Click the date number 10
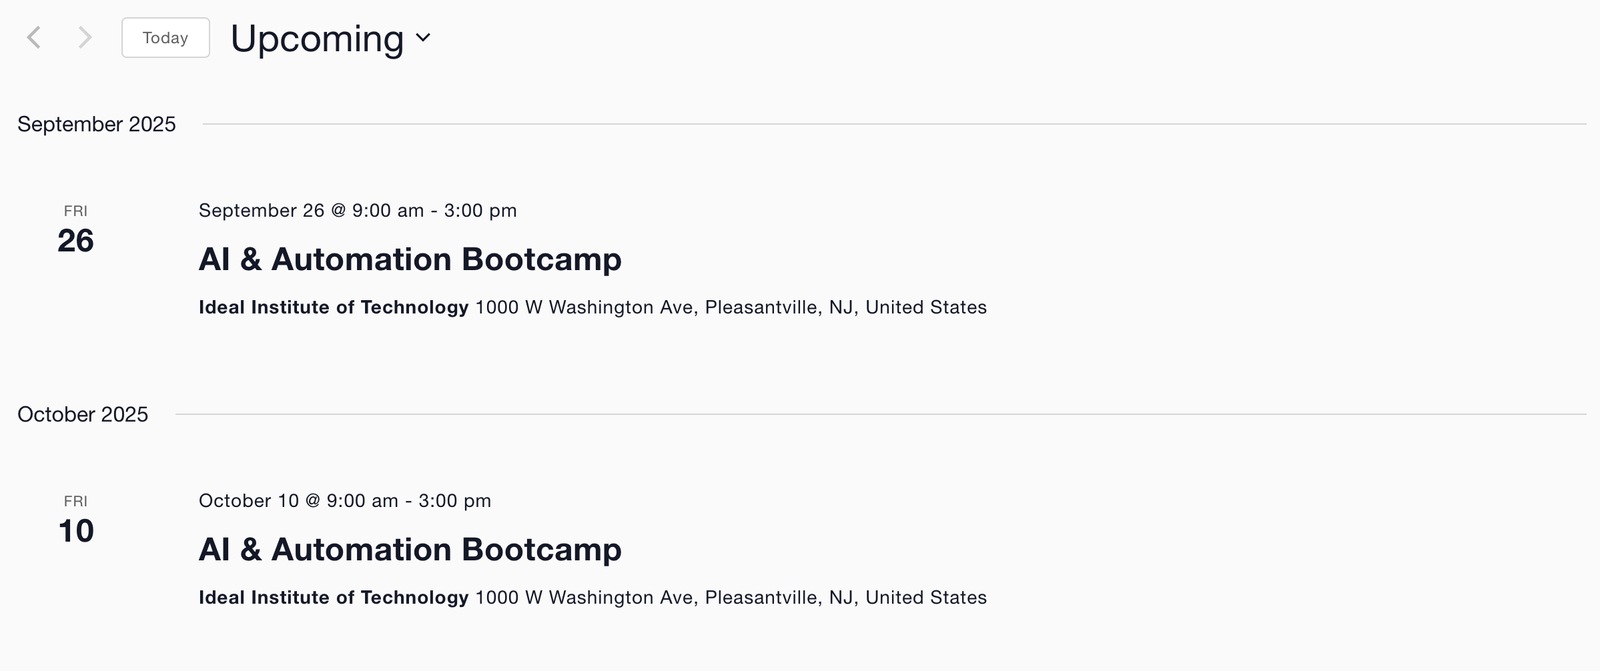 tap(75, 531)
